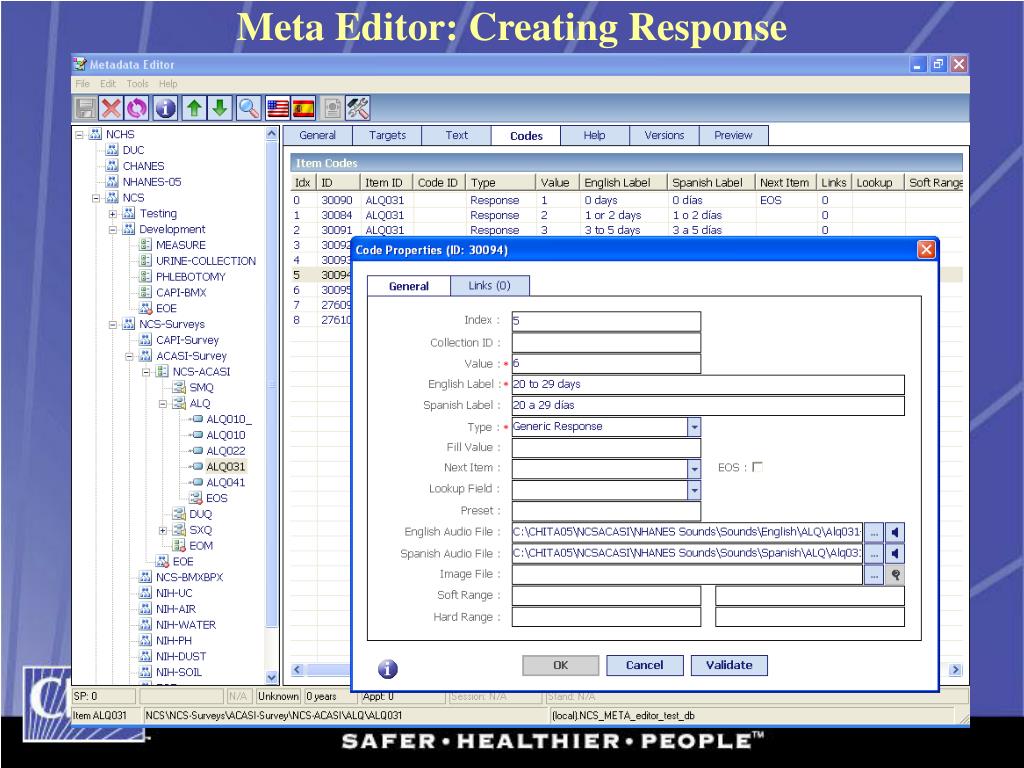Viewport: 1024px width, 768px height.
Task: Expand the SXQ tree node
Action: tap(163, 530)
